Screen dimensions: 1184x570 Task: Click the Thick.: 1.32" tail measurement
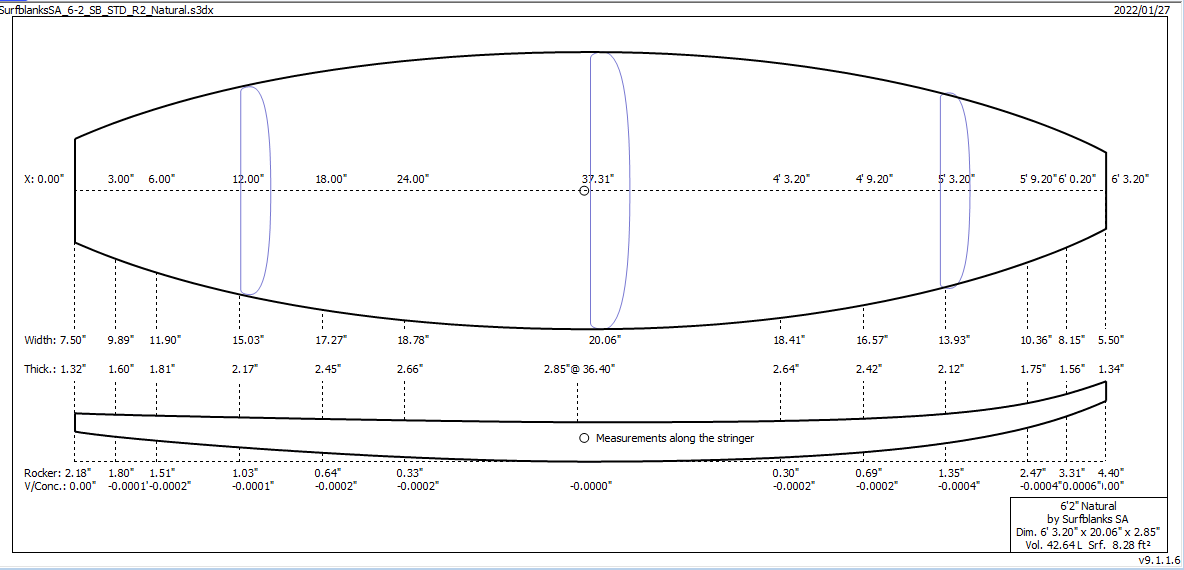[55, 369]
